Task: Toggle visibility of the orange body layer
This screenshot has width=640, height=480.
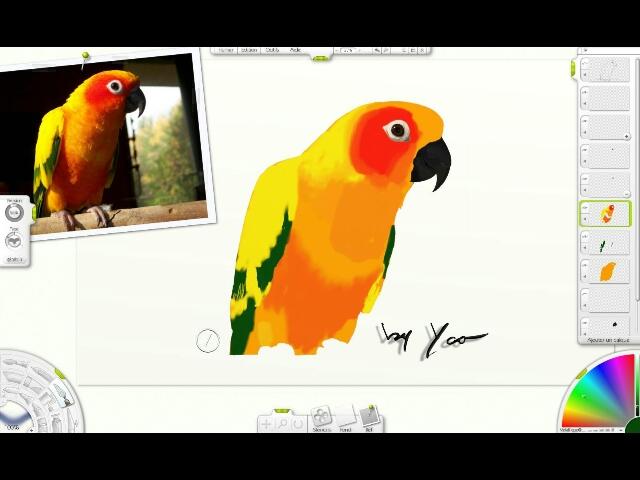Action: pyautogui.click(x=585, y=266)
